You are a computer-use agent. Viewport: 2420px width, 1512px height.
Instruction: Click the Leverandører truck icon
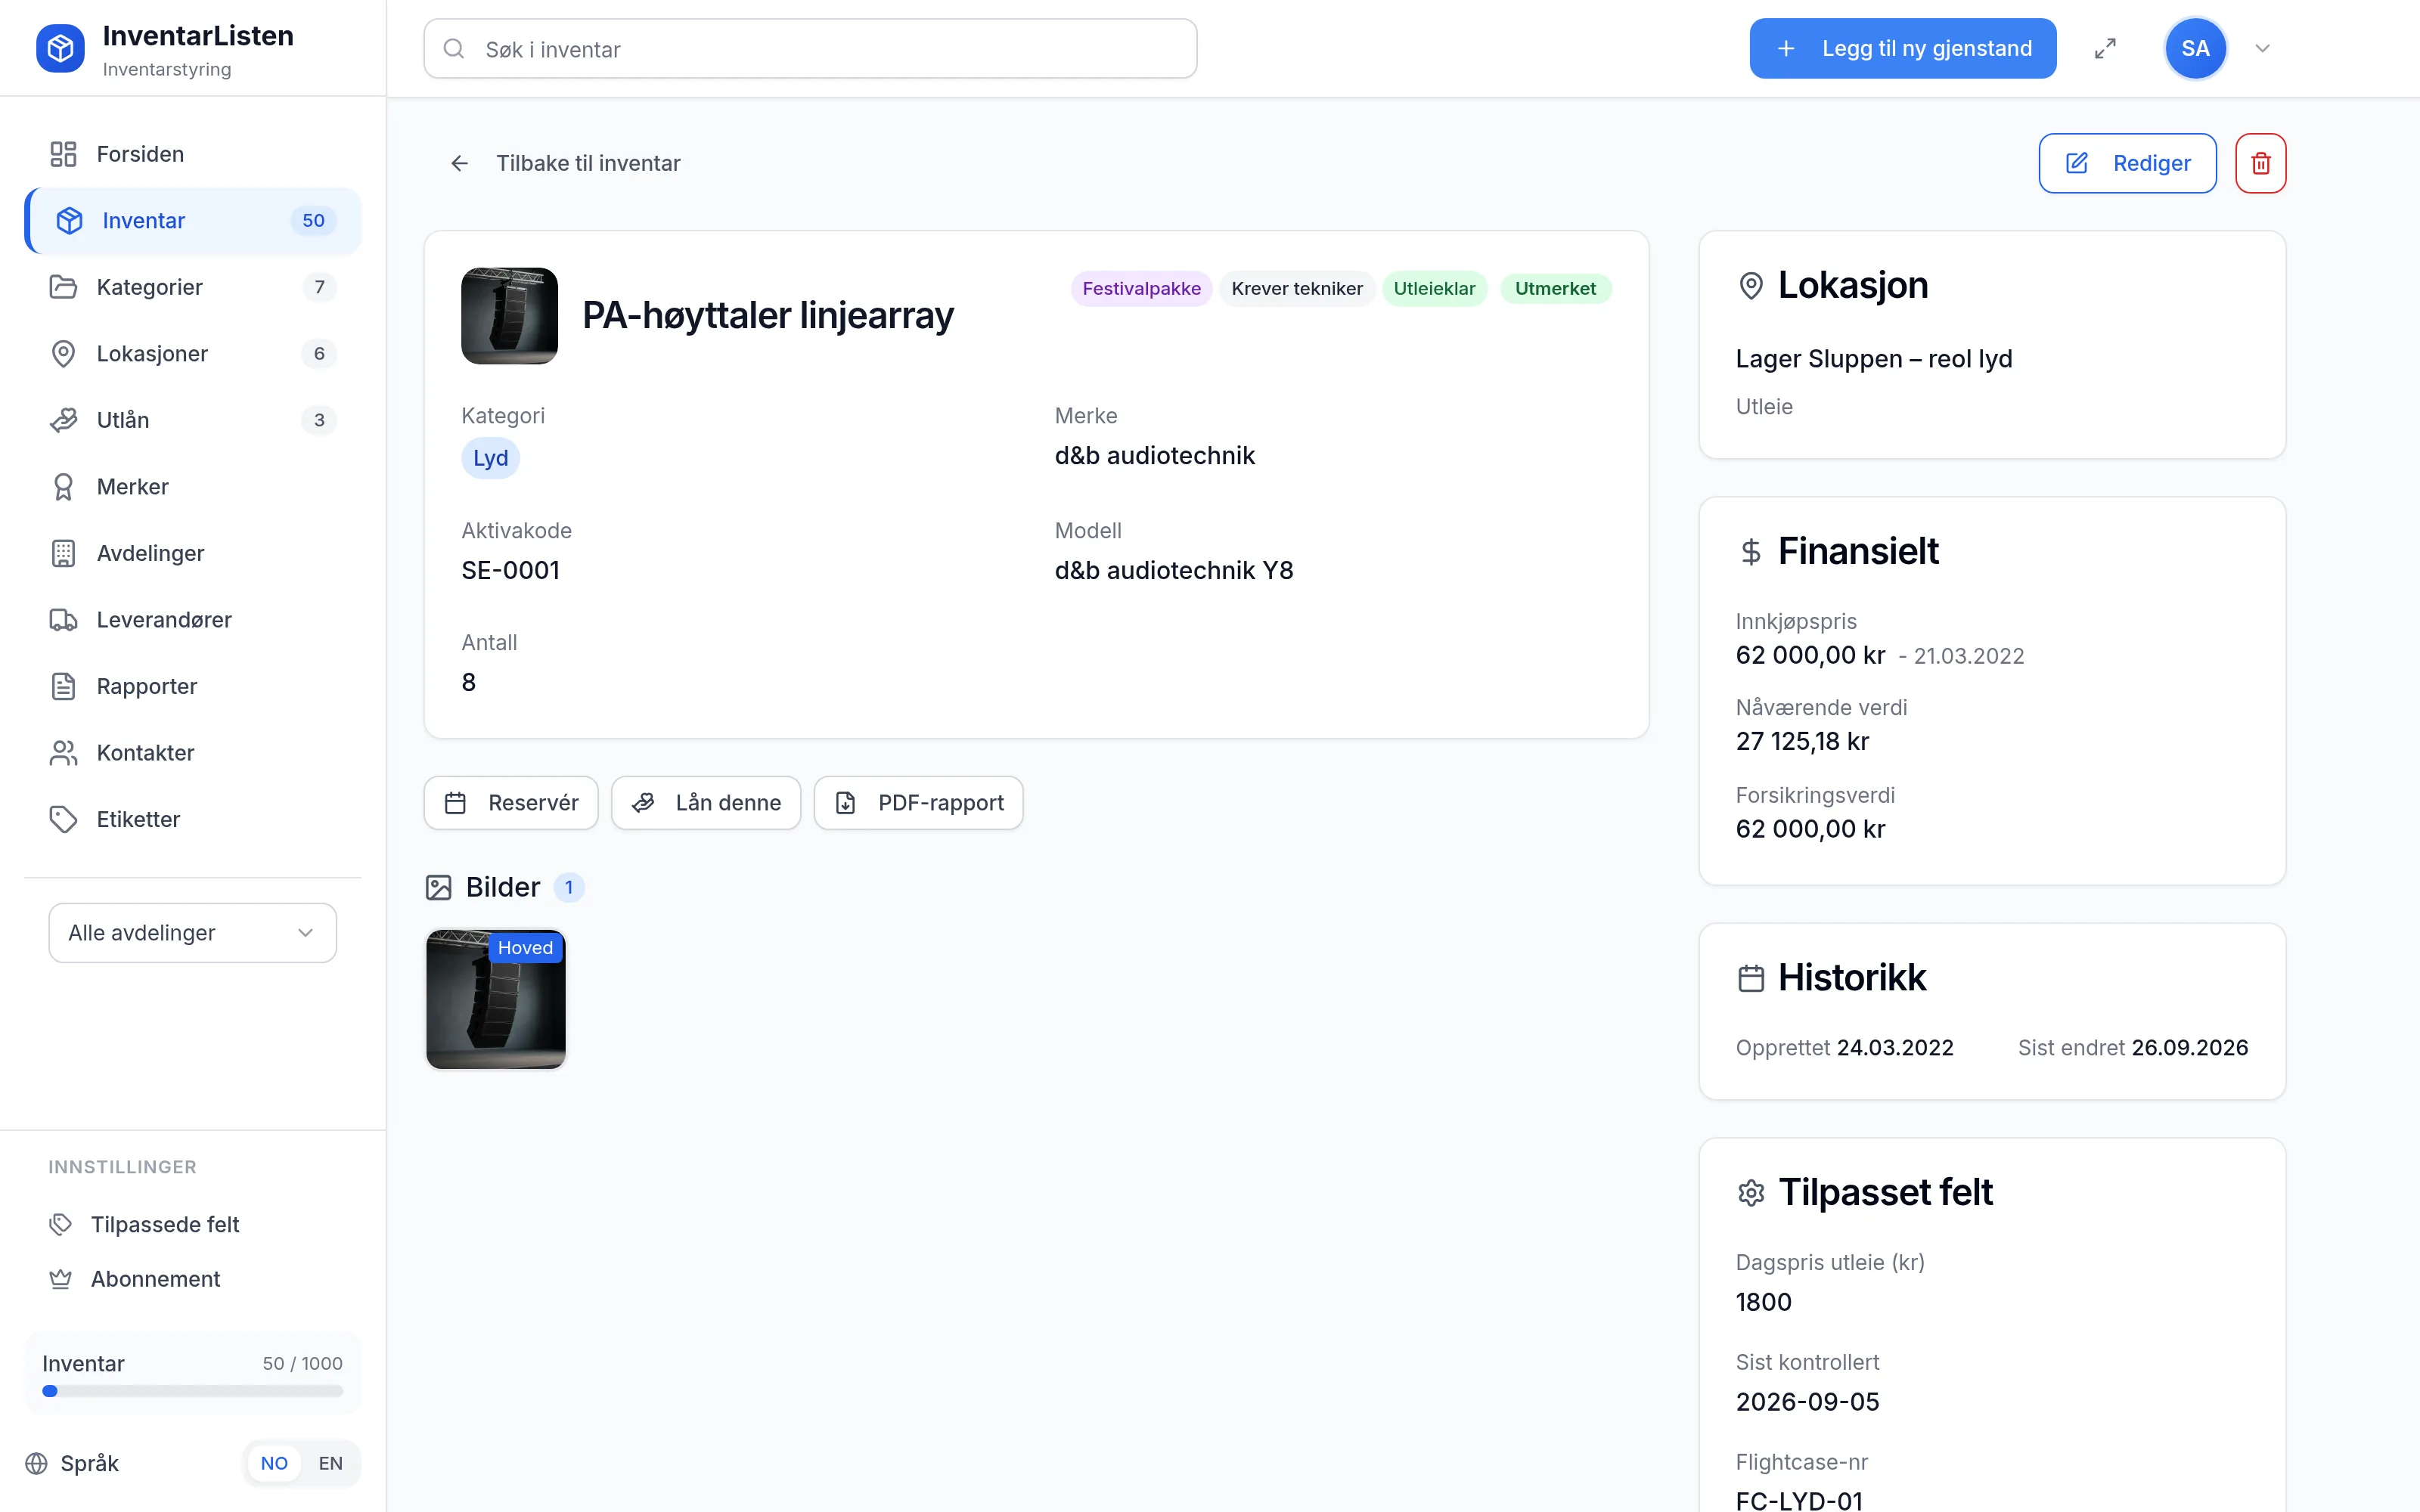63,620
